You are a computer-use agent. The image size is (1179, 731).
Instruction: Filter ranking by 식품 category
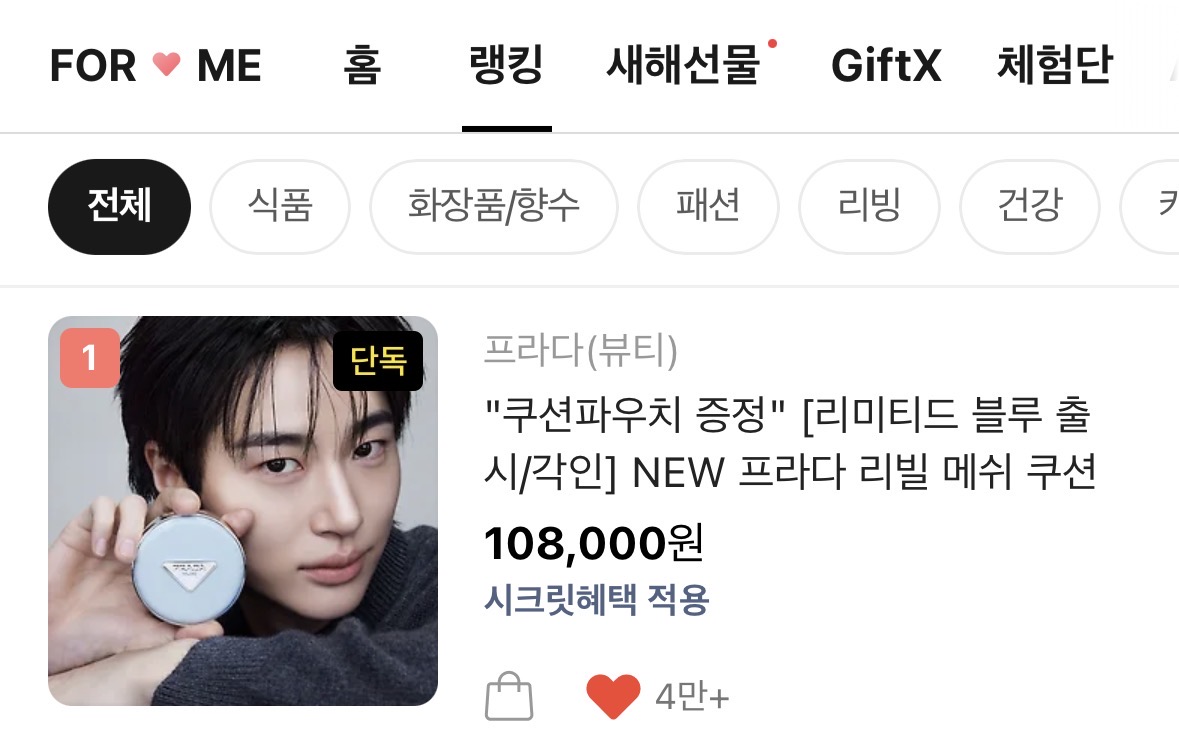[x=280, y=207]
